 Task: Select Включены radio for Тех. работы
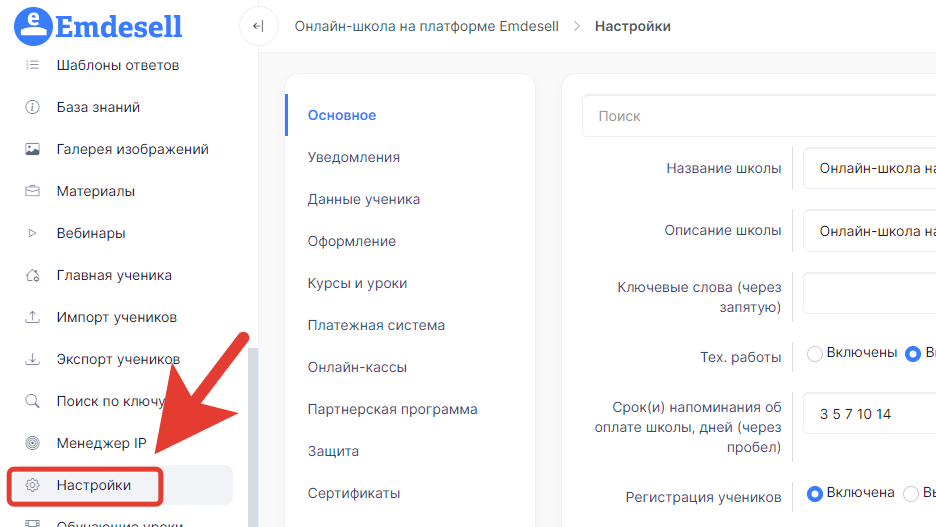814,354
